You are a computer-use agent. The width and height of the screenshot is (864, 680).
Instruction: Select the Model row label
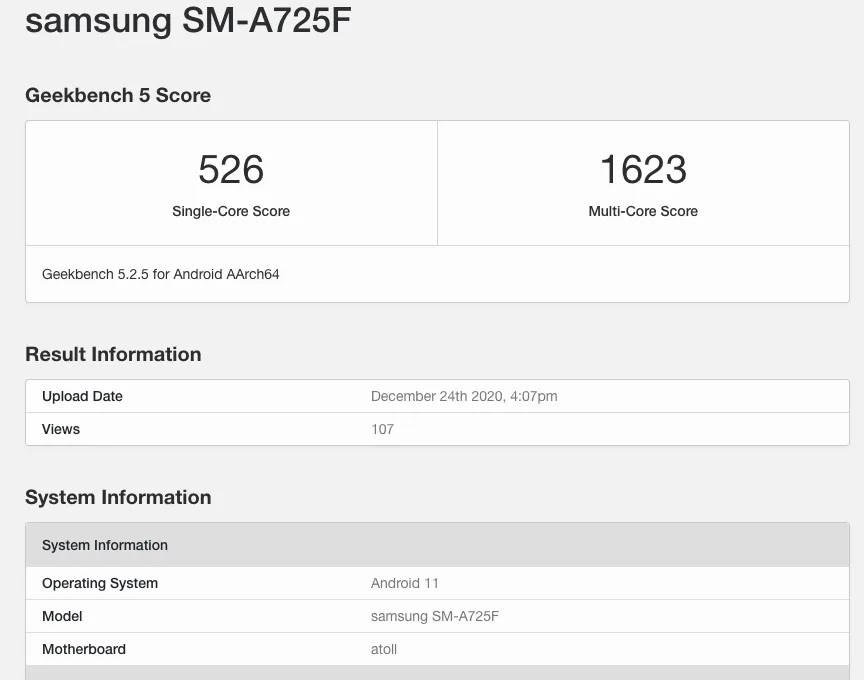point(62,616)
